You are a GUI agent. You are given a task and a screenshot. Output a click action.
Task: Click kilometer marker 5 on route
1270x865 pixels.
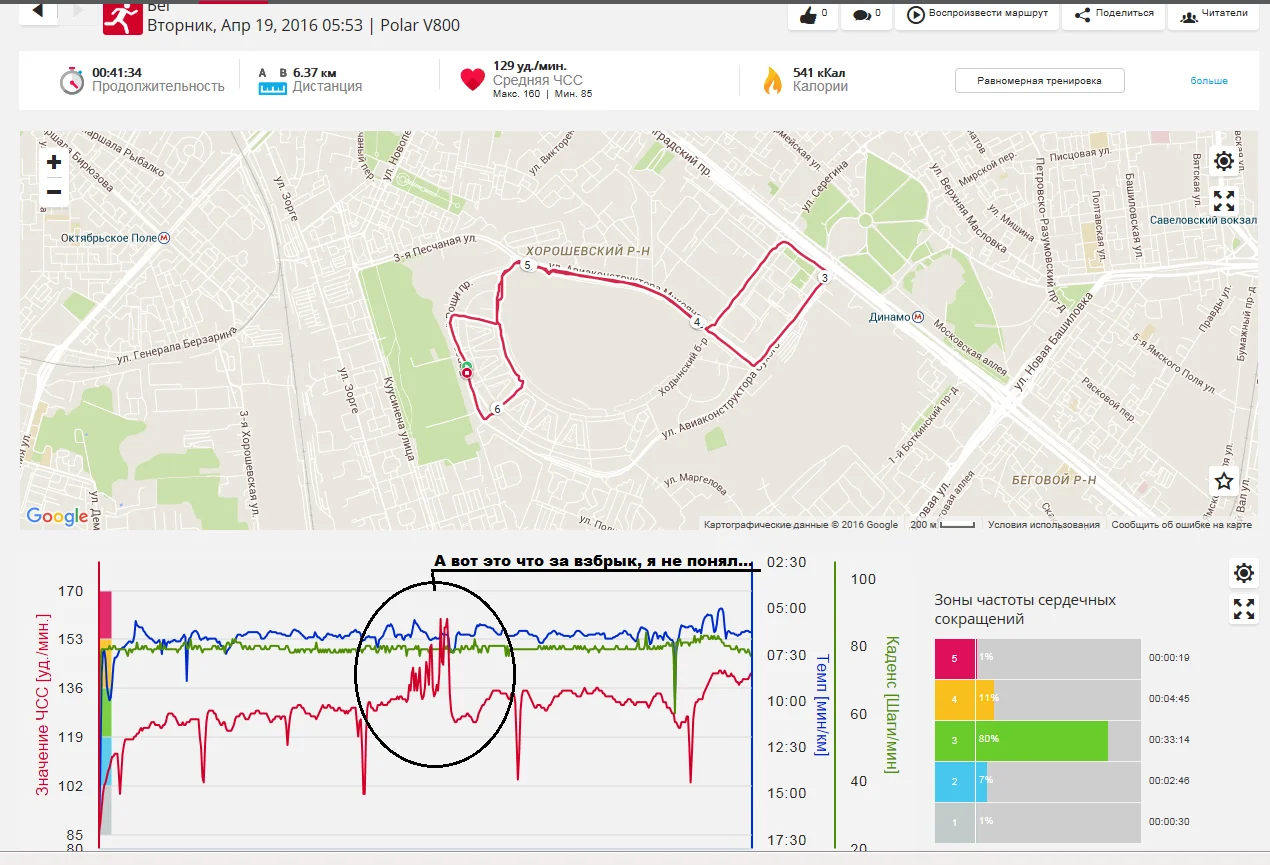coord(526,265)
